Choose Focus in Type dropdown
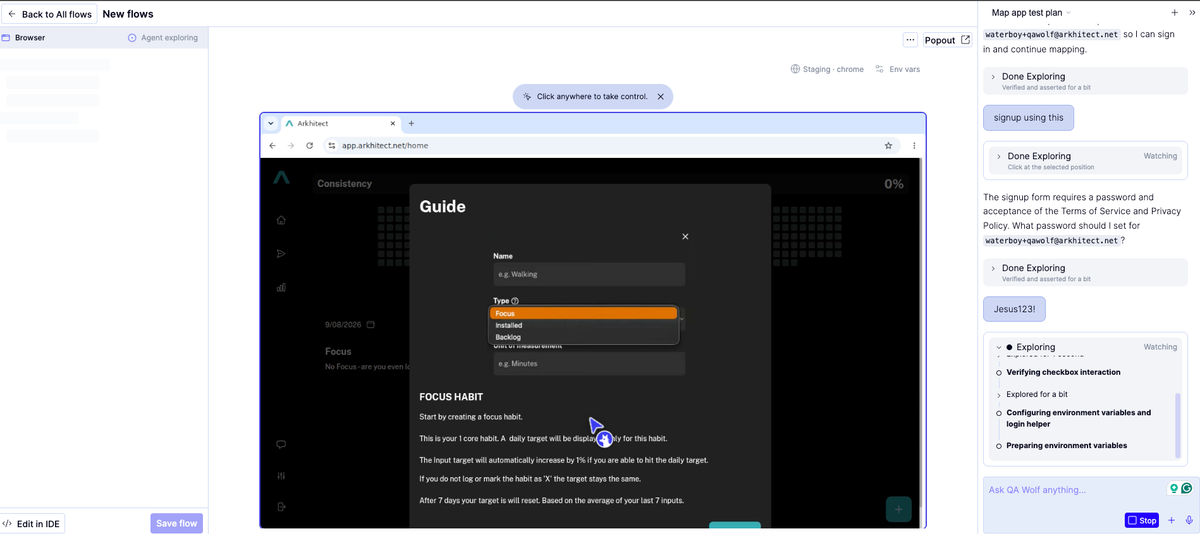The width and height of the screenshot is (1200, 534). click(x=583, y=313)
